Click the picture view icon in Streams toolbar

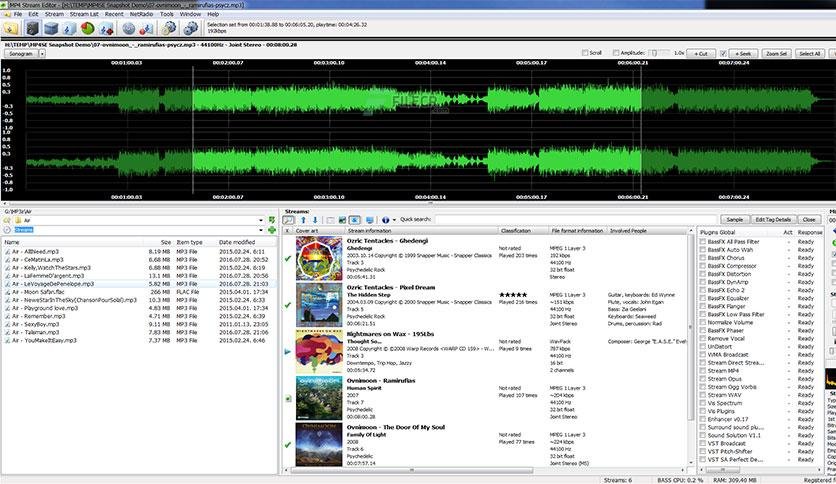click(x=342, y=220)
